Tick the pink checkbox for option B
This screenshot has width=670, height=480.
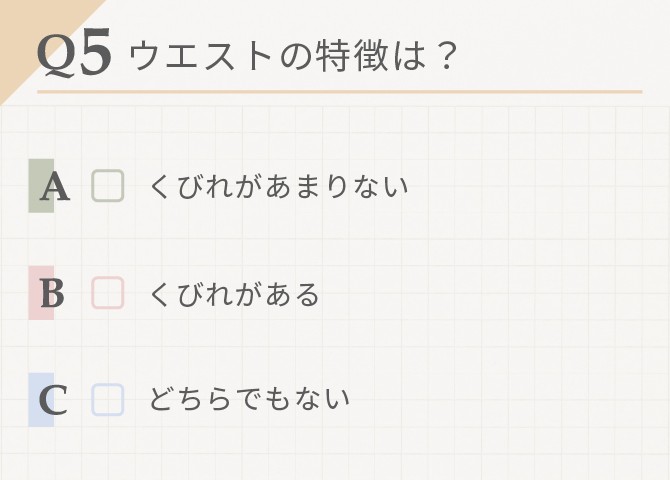[x=108, y=293]
